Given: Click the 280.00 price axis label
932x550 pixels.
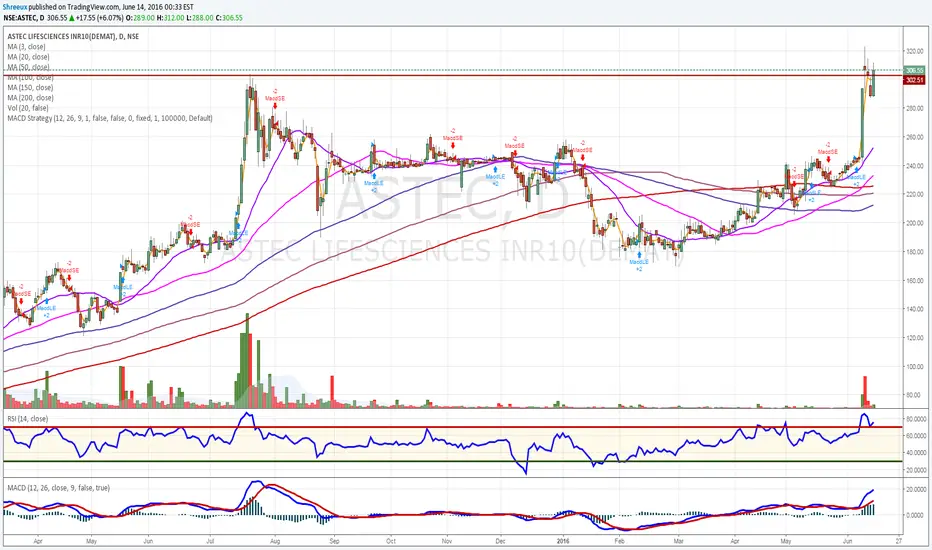Looking at the screenshot, I should pyautogui.click(x=914, y=108).
